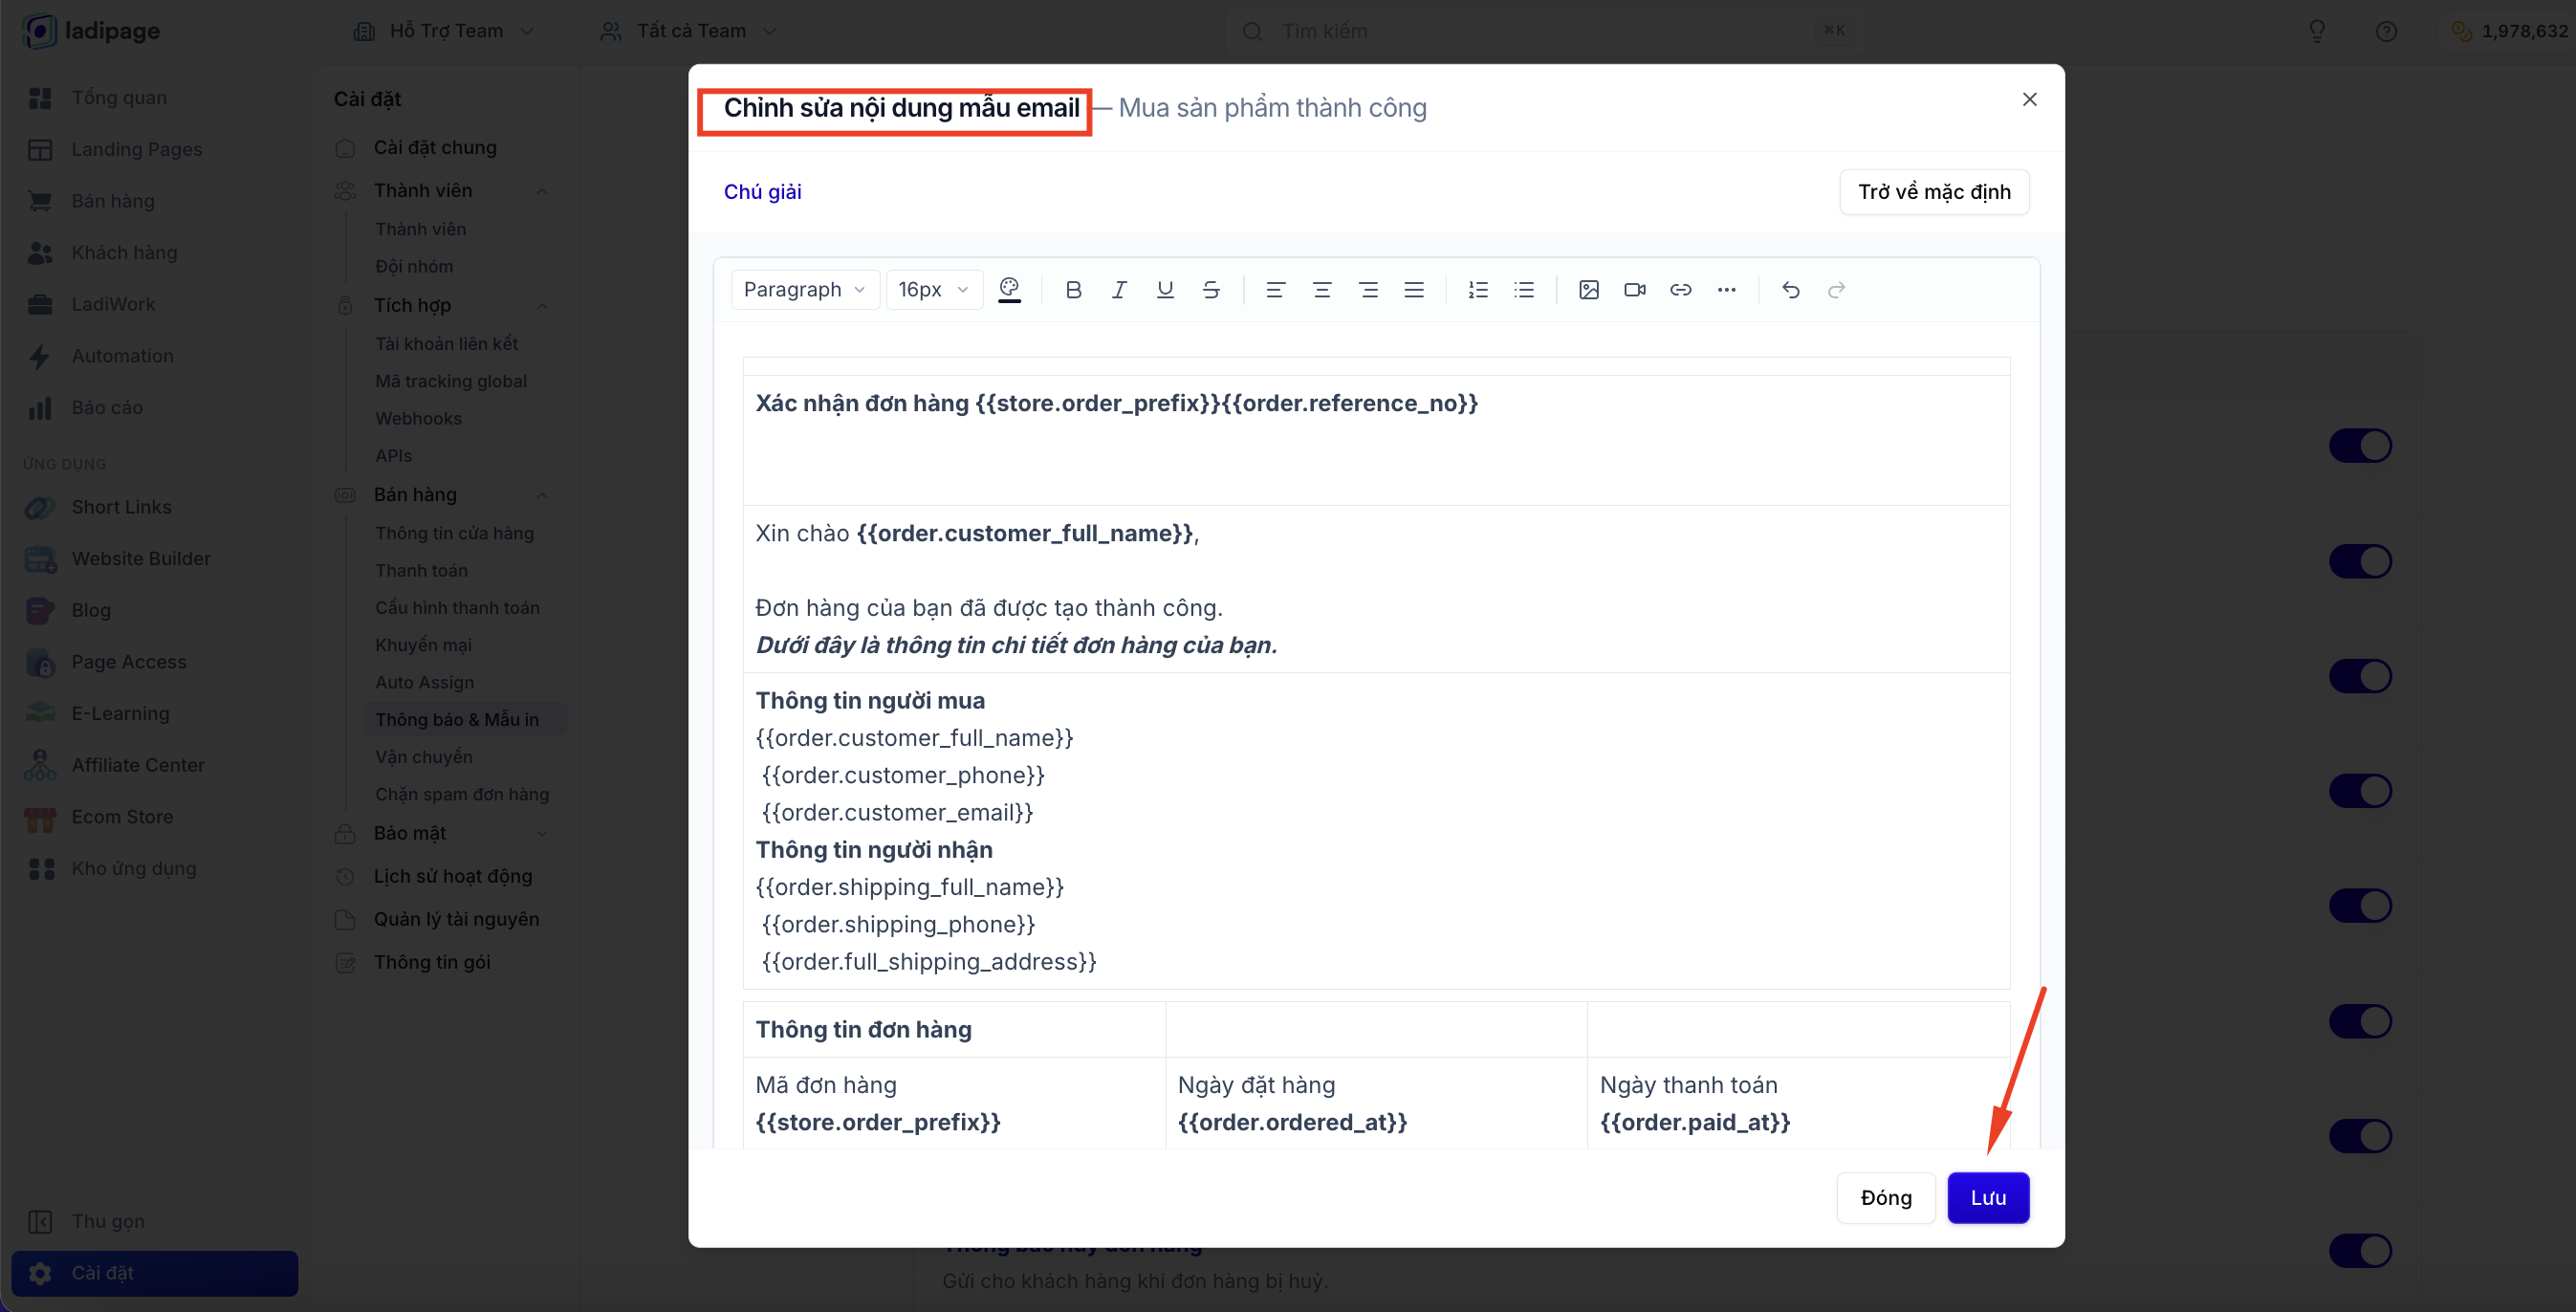This screenshot has height=1312, width=2576.
Task: Toggle the third notification switch
Action: 2360,677
